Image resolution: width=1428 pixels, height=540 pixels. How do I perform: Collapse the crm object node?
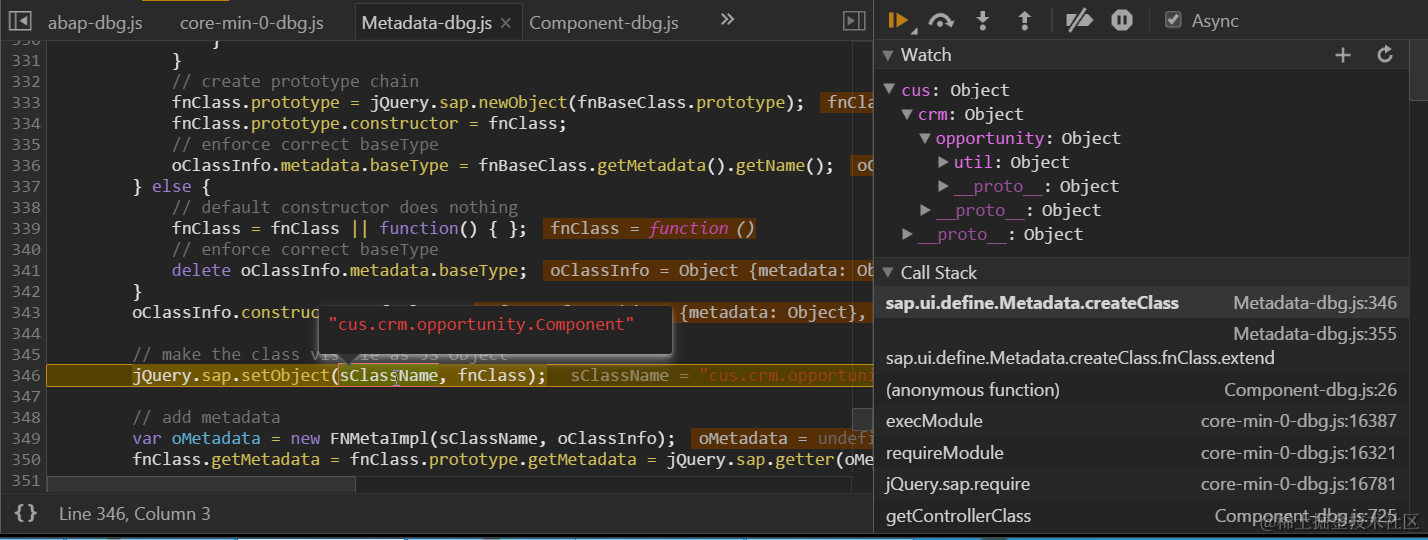pyautogui.click(x=907, y=114)
